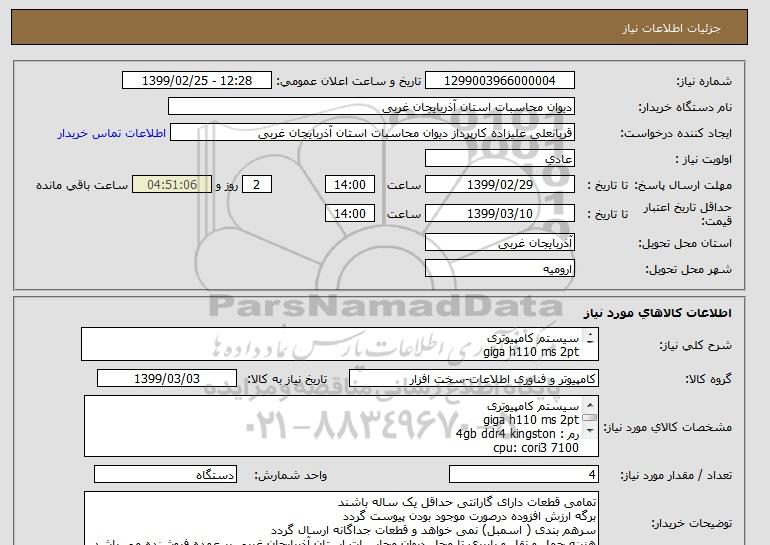Click the goods need date 1399/03/03

coord(167,379)
